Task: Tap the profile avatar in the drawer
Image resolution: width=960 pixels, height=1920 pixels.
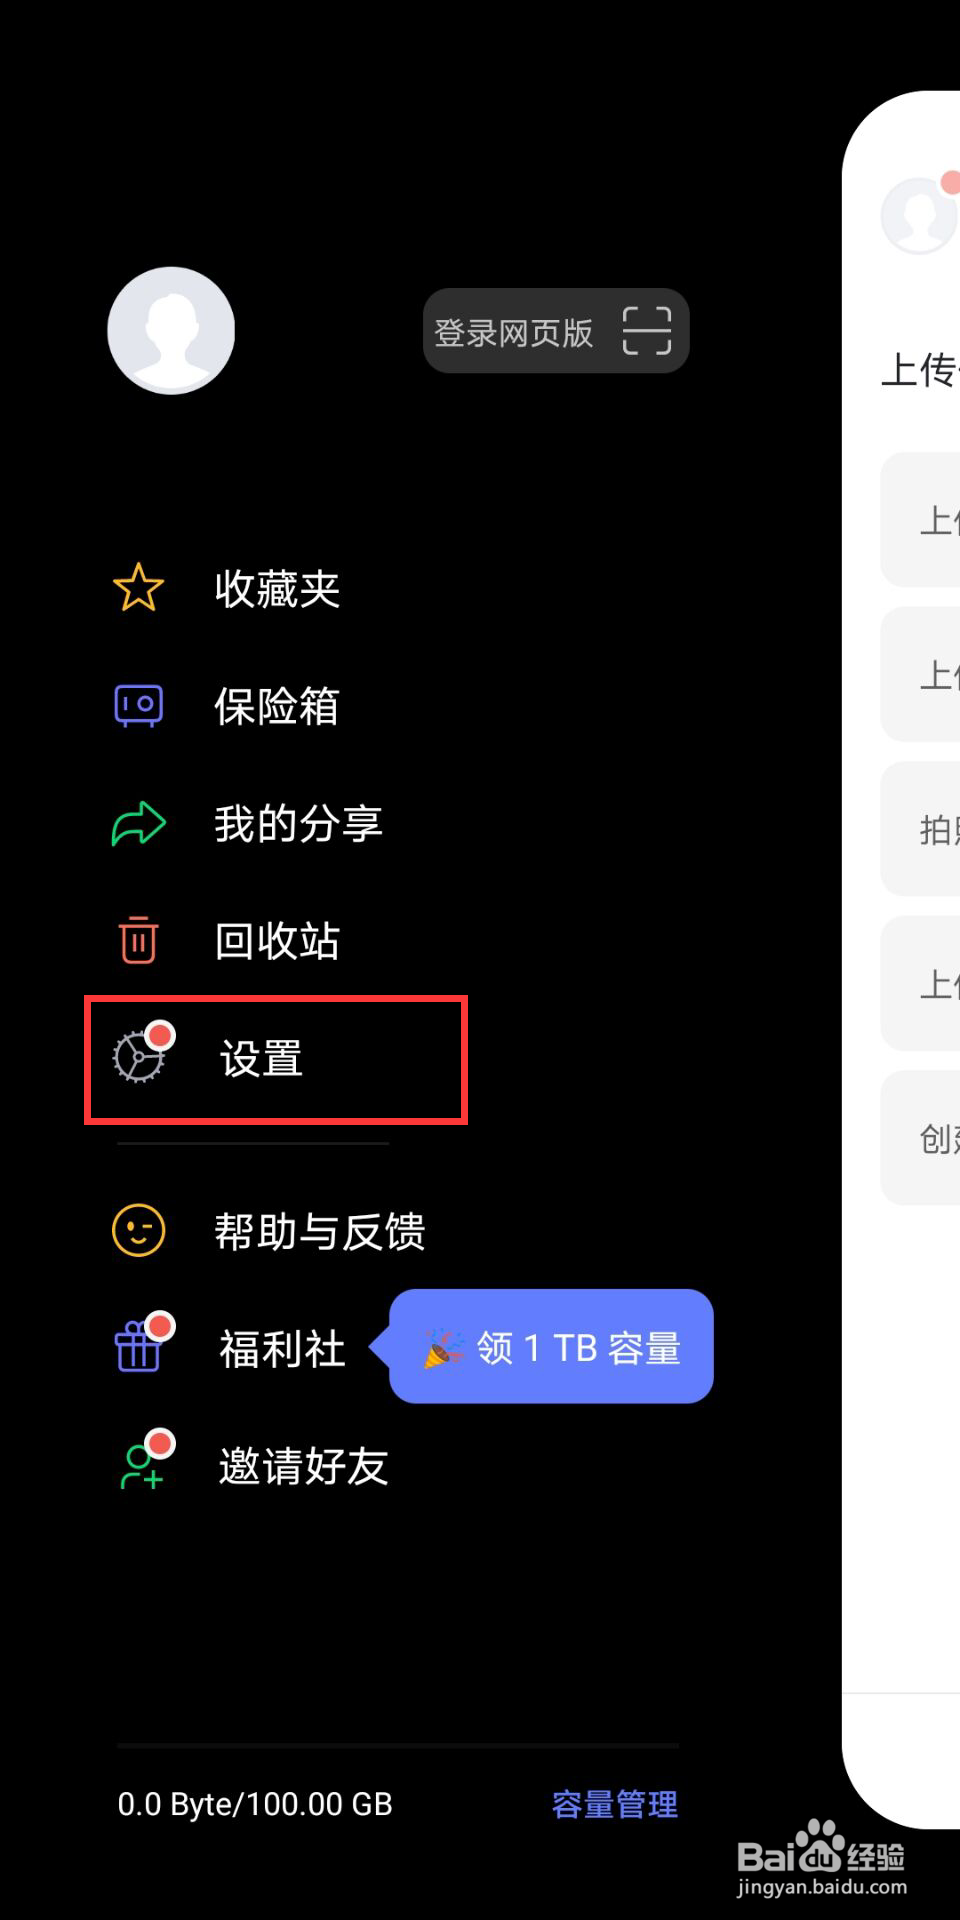Action: tap(171, 330)
